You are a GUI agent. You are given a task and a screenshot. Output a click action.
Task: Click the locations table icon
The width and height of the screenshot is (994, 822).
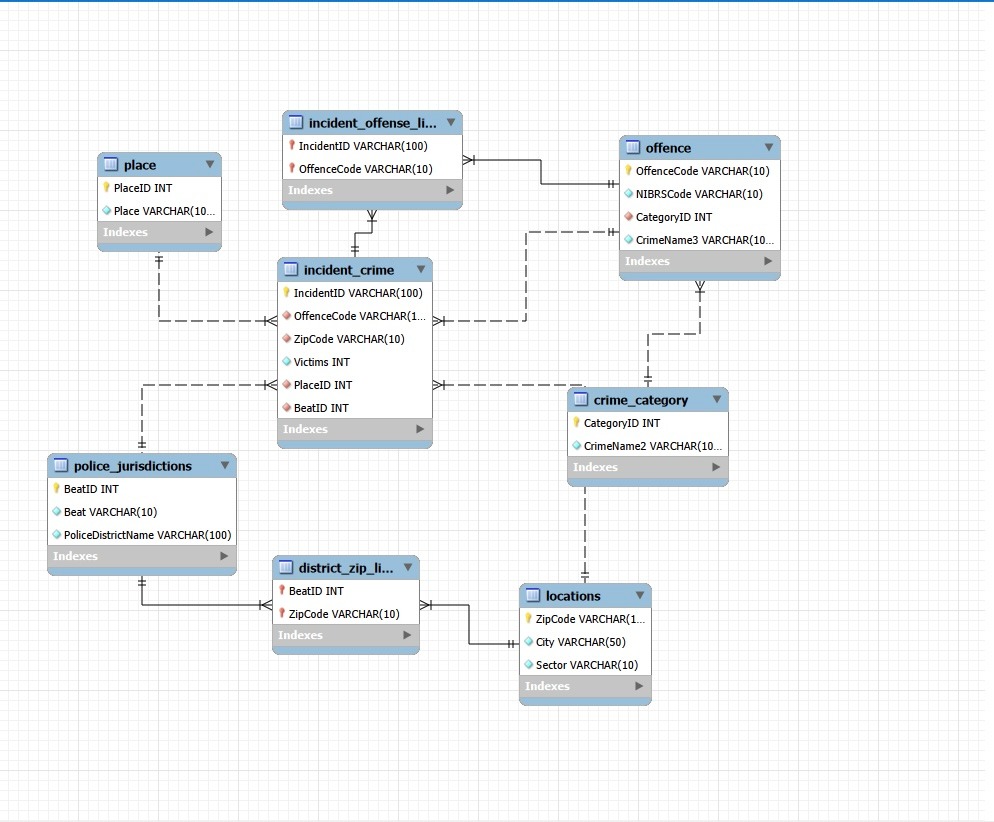pyautogui.click(x=532, y=595)
